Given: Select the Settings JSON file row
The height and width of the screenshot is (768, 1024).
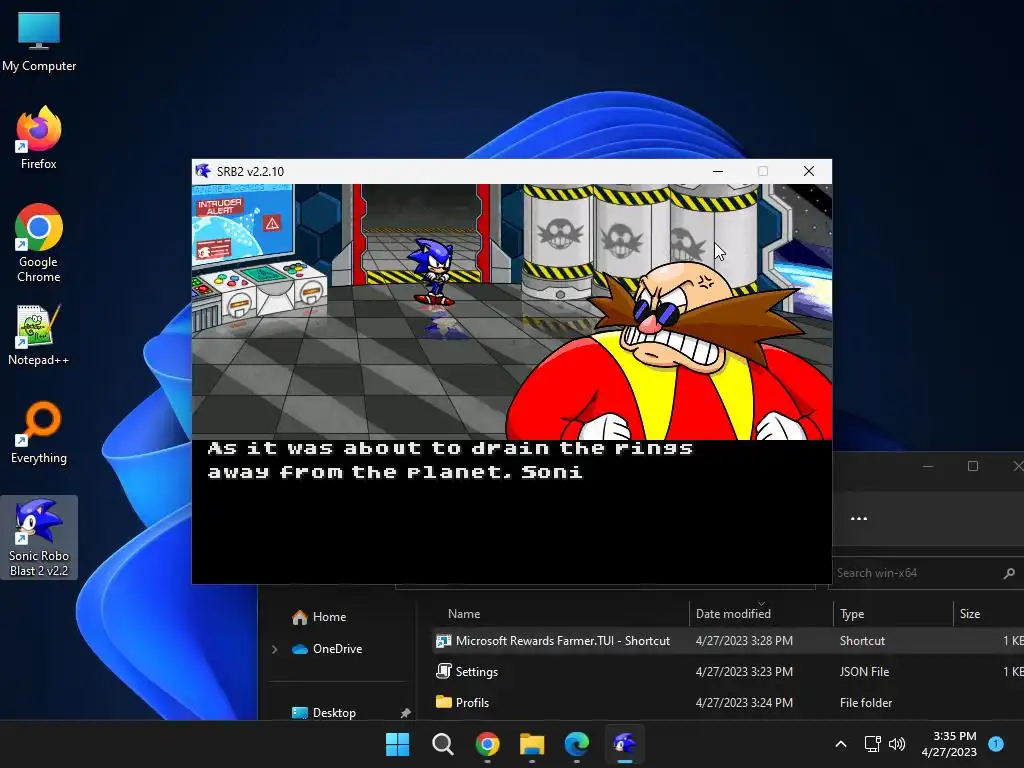Looking at the screenshot, I should coord(728,671).
